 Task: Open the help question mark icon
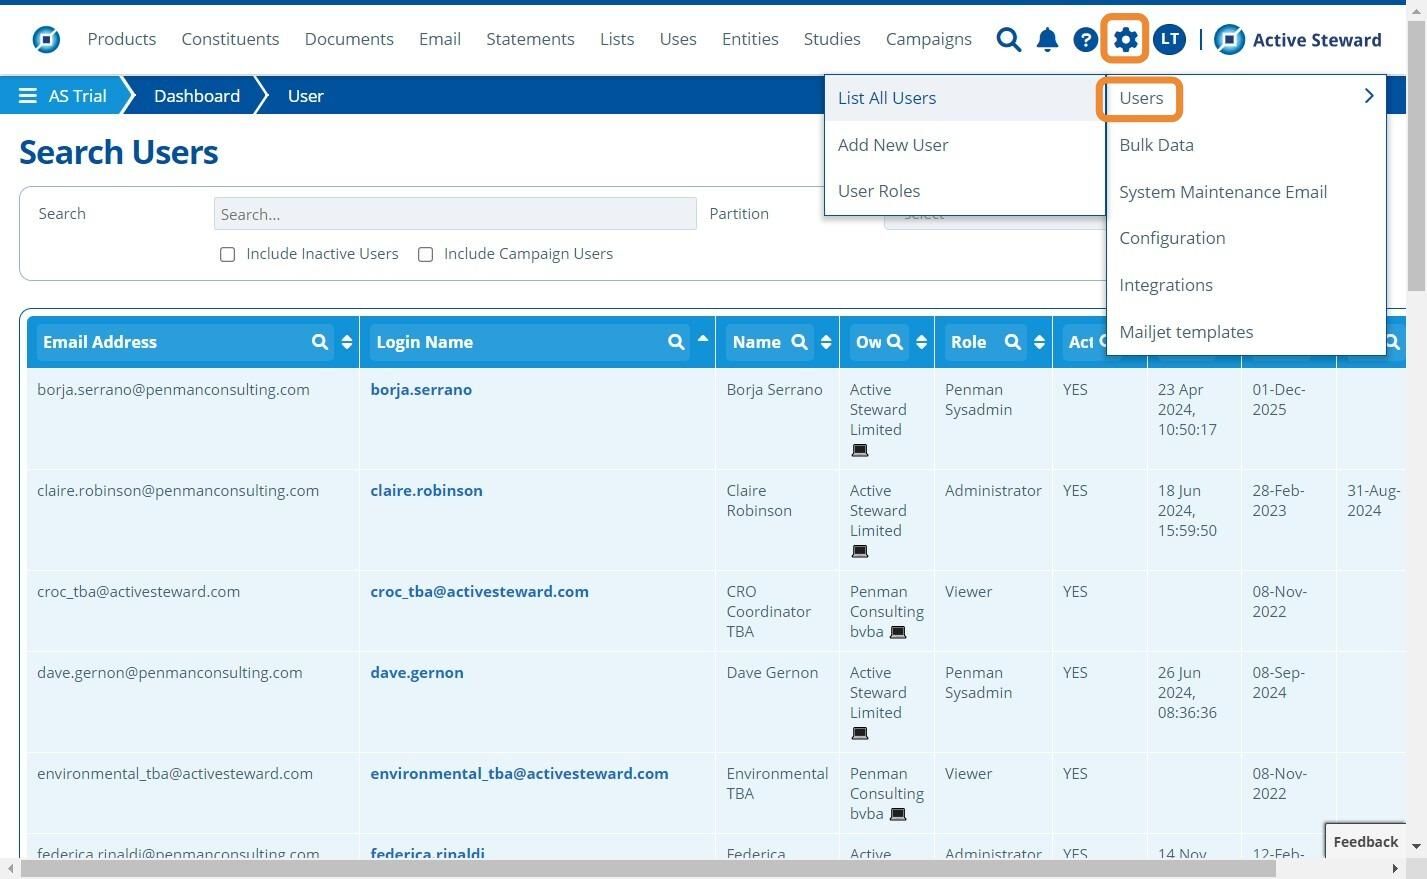[1085, 39]
